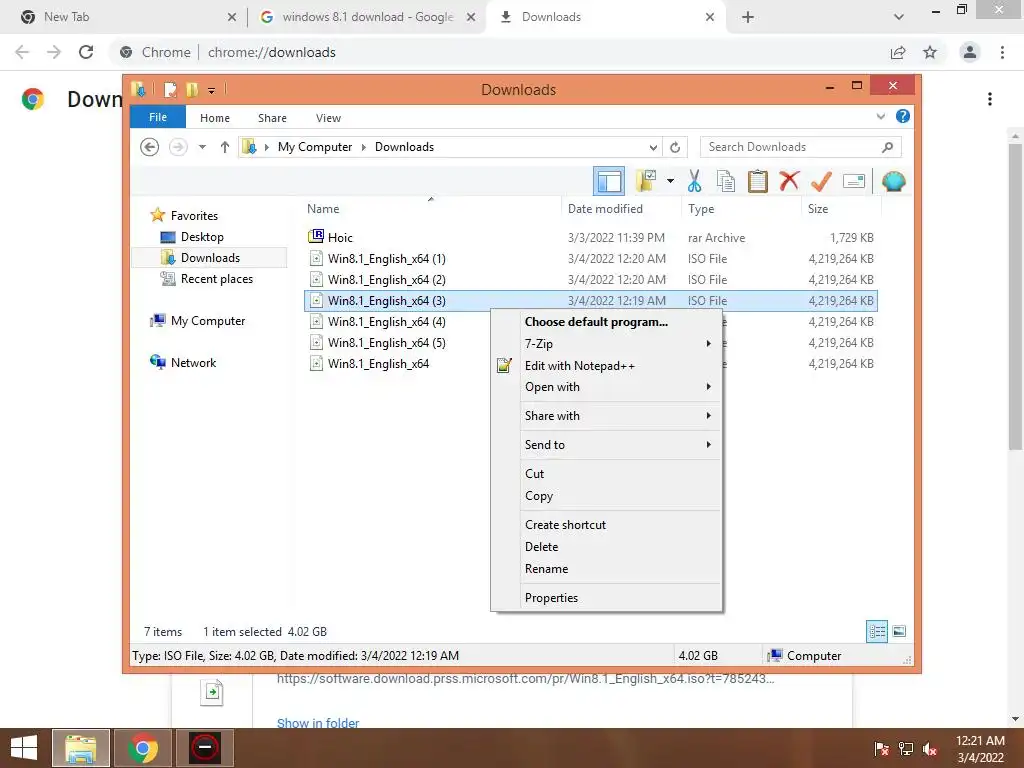Bookmark this page star icon in Chrome

(x=930, y=52)
